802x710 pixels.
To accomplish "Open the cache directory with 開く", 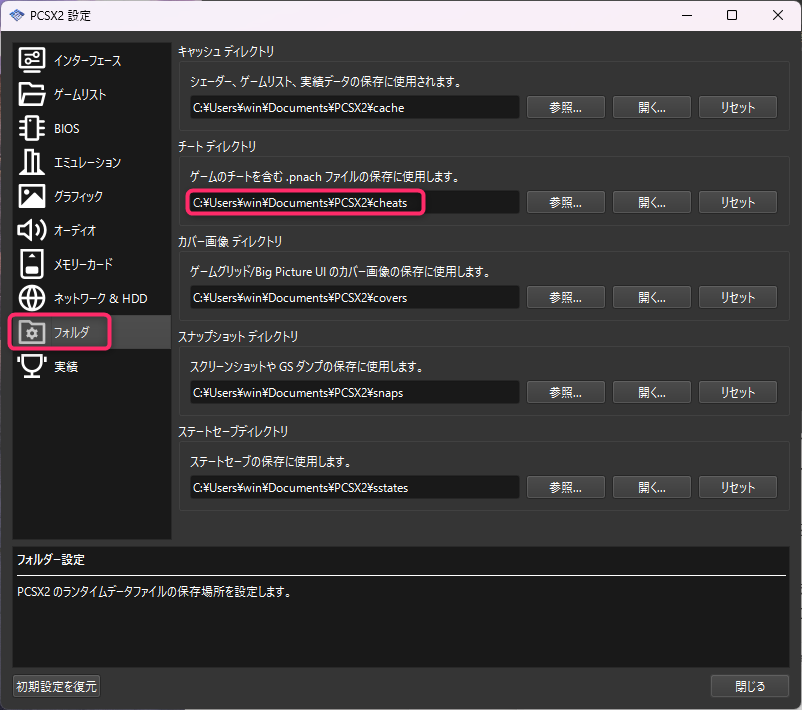I will (652, 107).
